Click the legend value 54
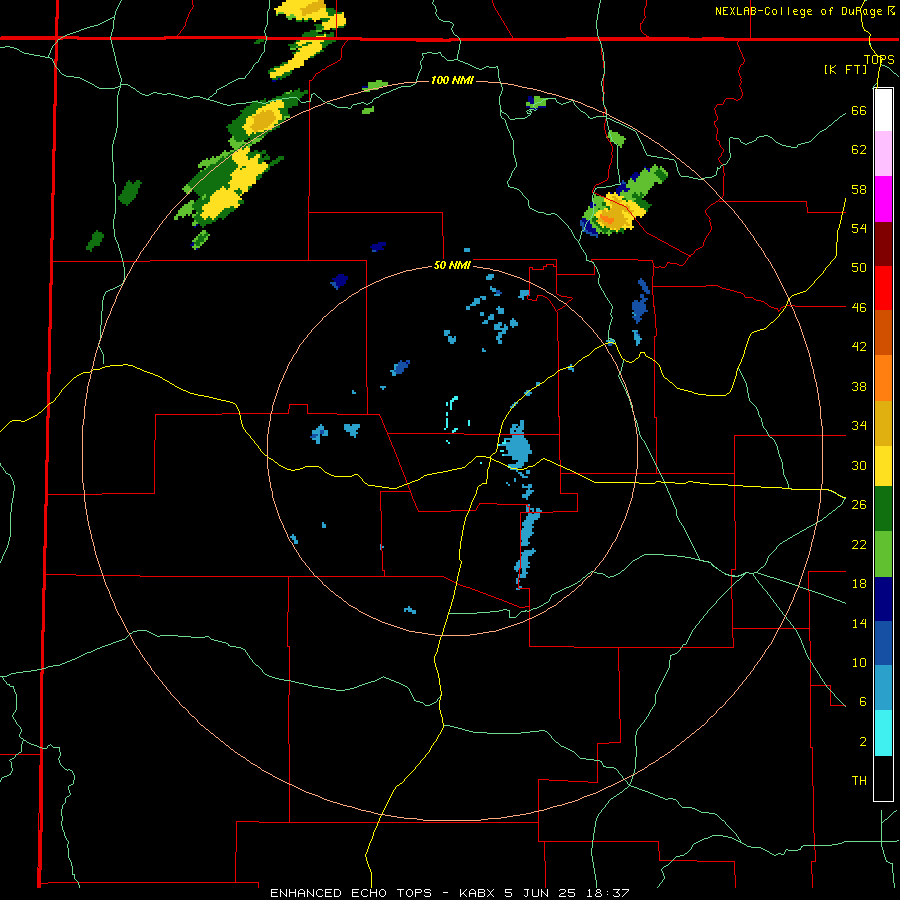This screenshot has width=900, height=900. pos(859,228)
